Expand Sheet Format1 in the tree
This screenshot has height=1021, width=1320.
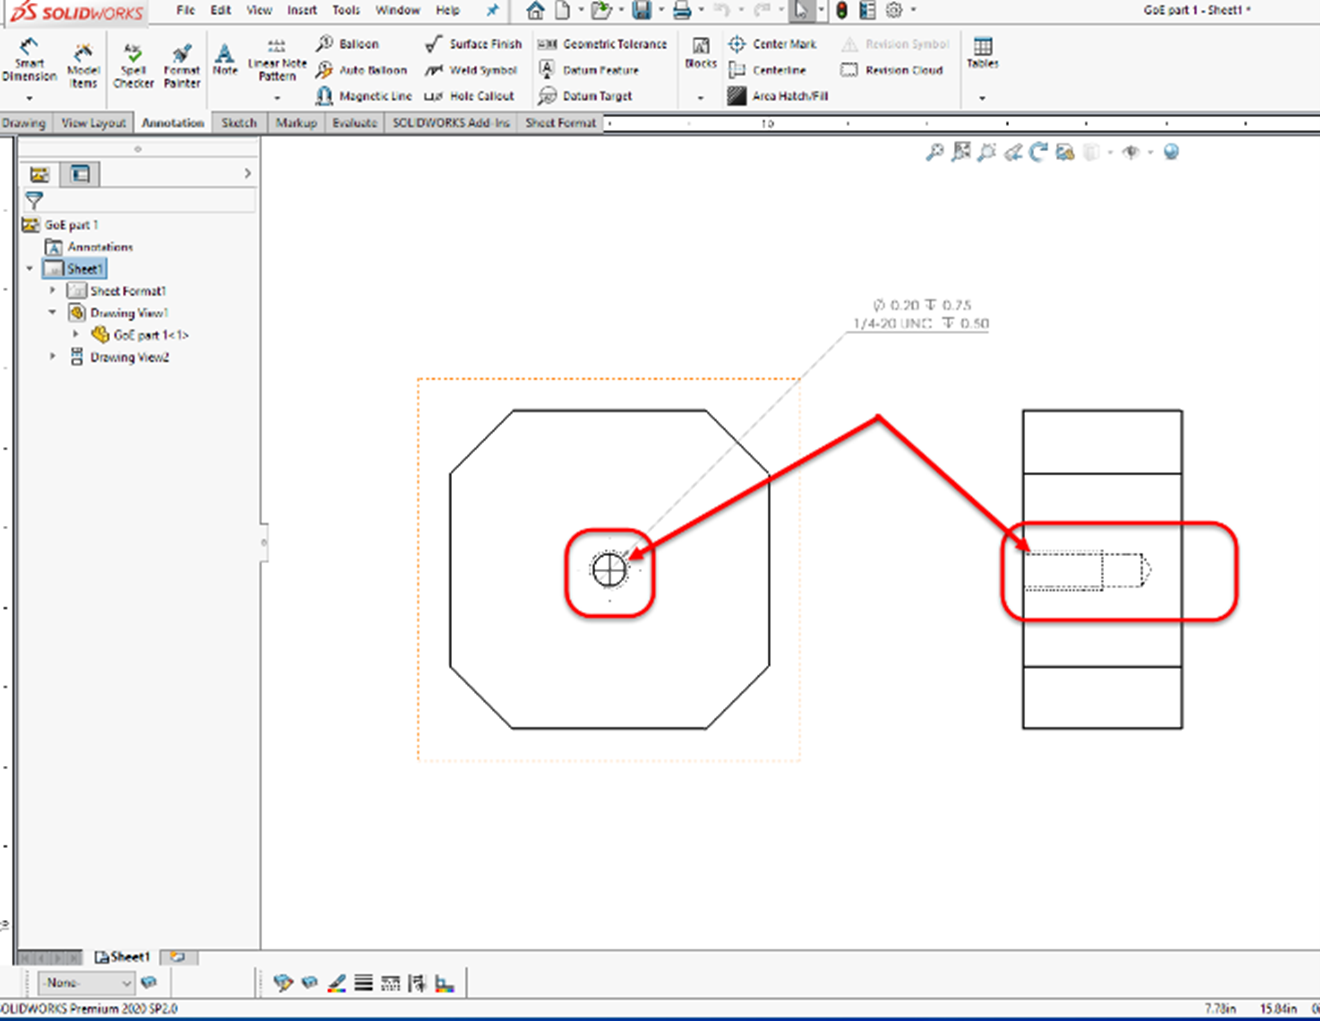[x=52, y=290]
